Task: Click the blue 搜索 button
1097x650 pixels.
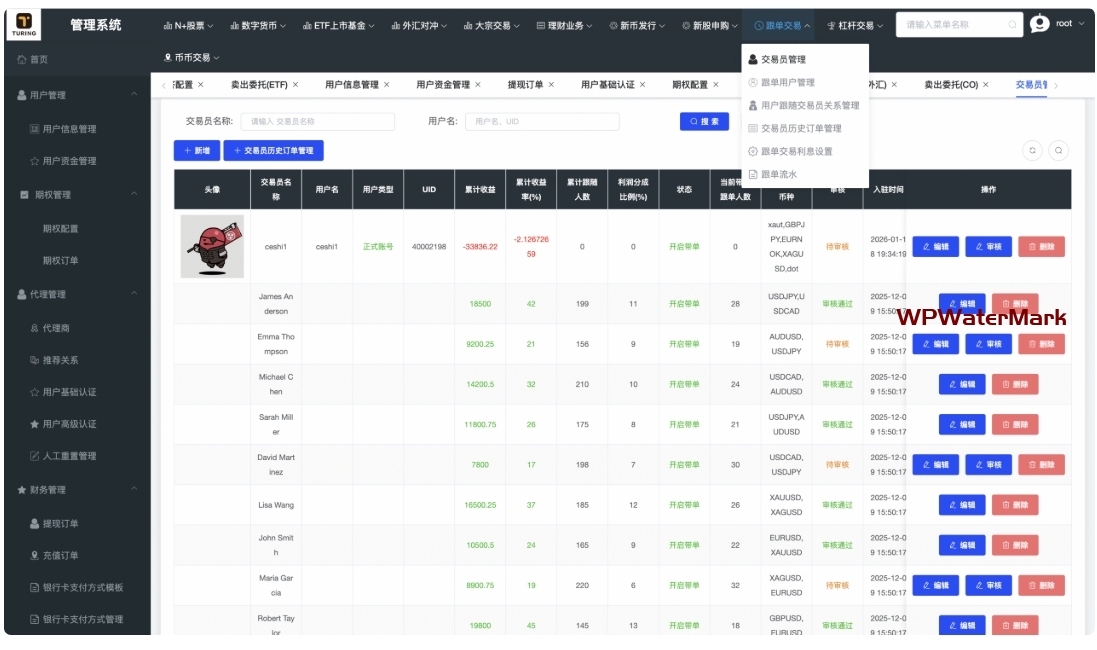Action: [x=704, y=121]
